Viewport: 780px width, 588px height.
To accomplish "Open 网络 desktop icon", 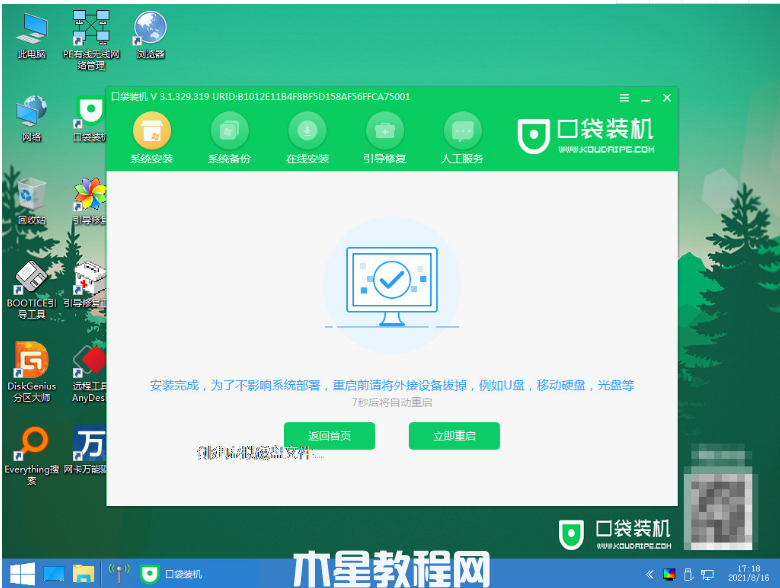I will click(32, 118).
